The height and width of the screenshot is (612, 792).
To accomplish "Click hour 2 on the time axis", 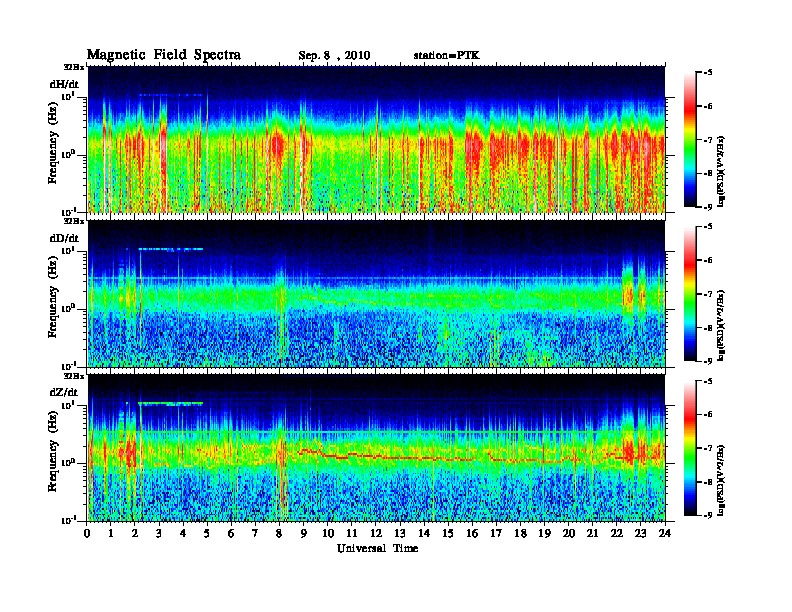I will [135, 533].
